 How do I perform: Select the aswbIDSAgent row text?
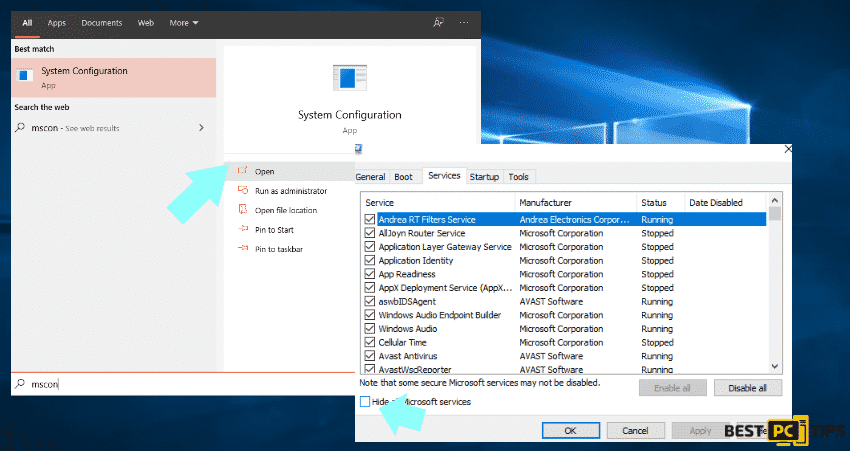[407, 301]
